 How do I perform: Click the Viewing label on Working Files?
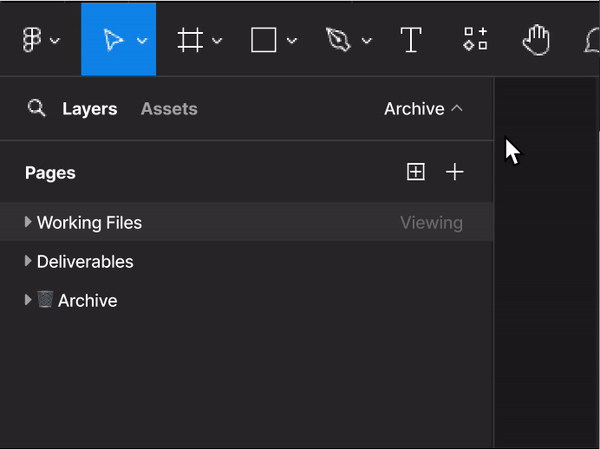click(x=432, y=223)
